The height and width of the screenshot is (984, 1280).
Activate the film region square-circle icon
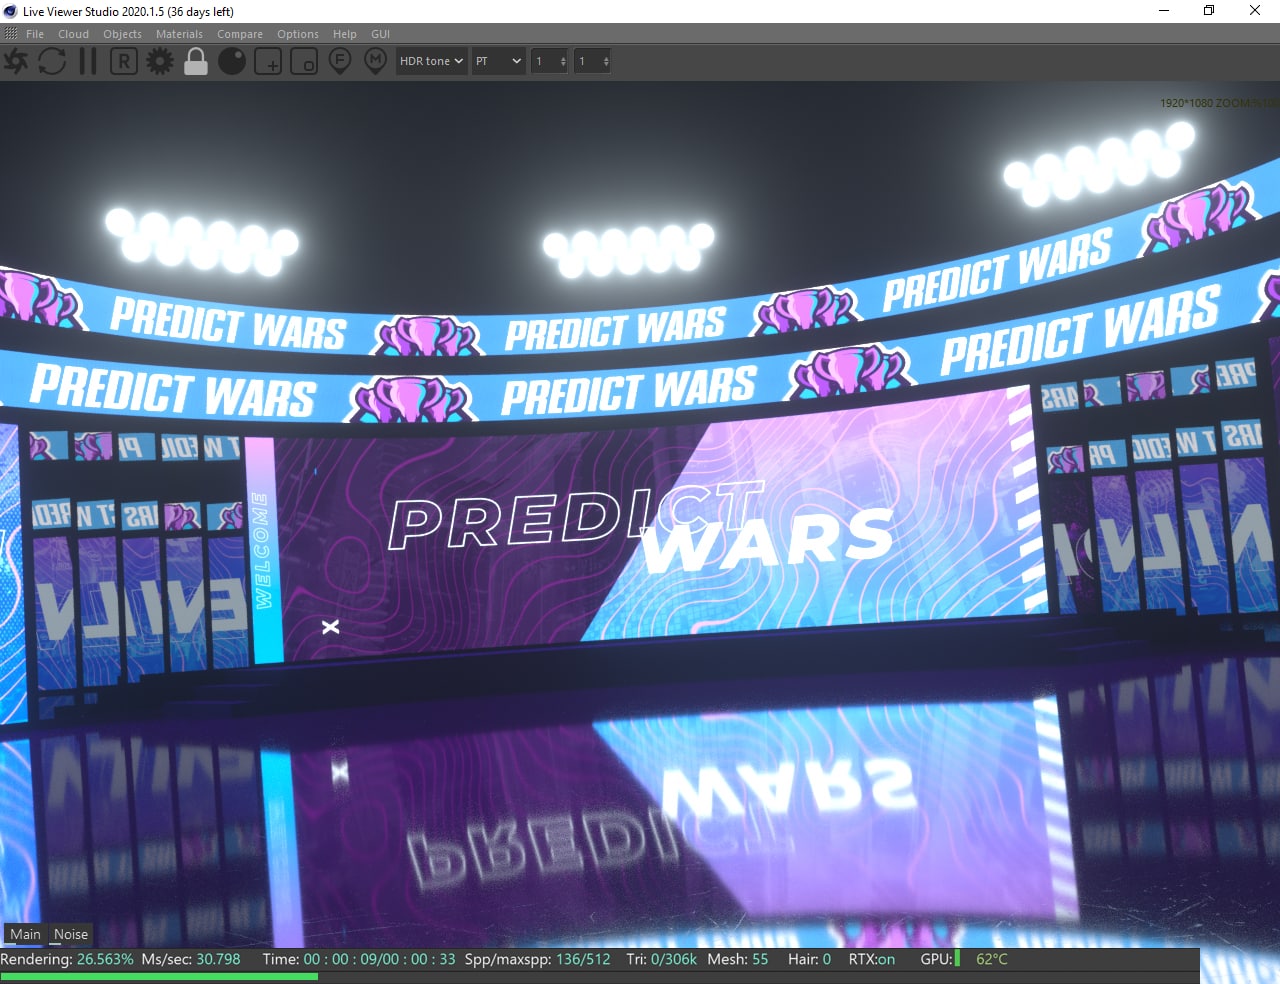pos(304,62)
